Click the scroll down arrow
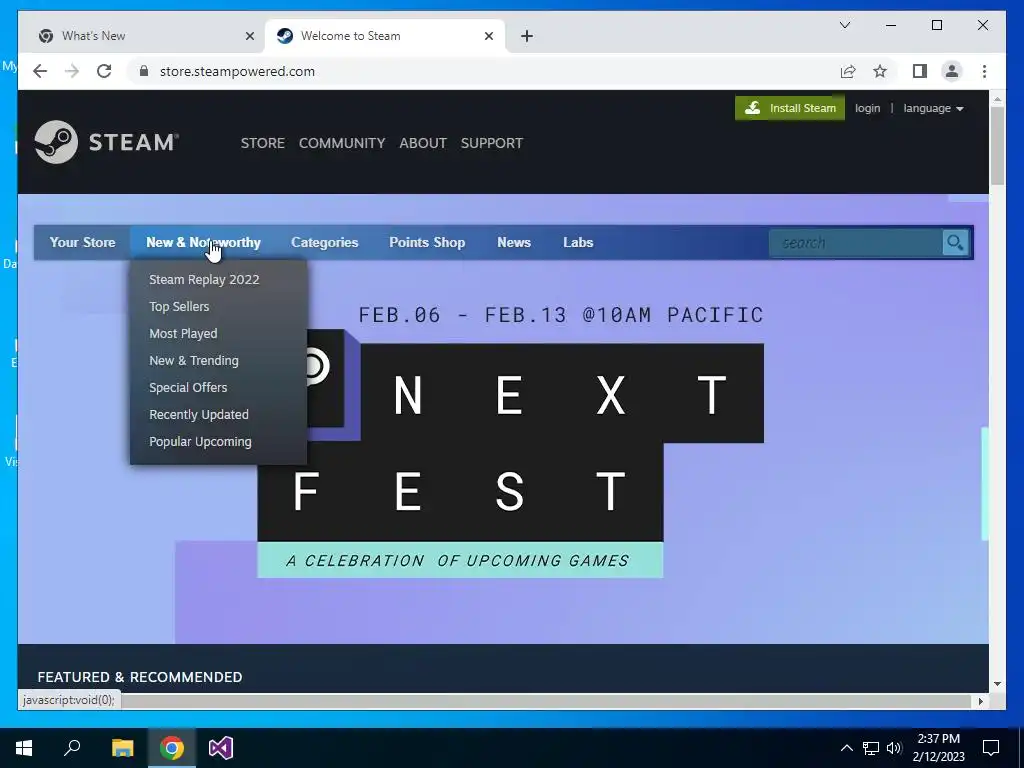Viewport: 1024px width, 768px height. pyautogui.click(x=997, y=684)
